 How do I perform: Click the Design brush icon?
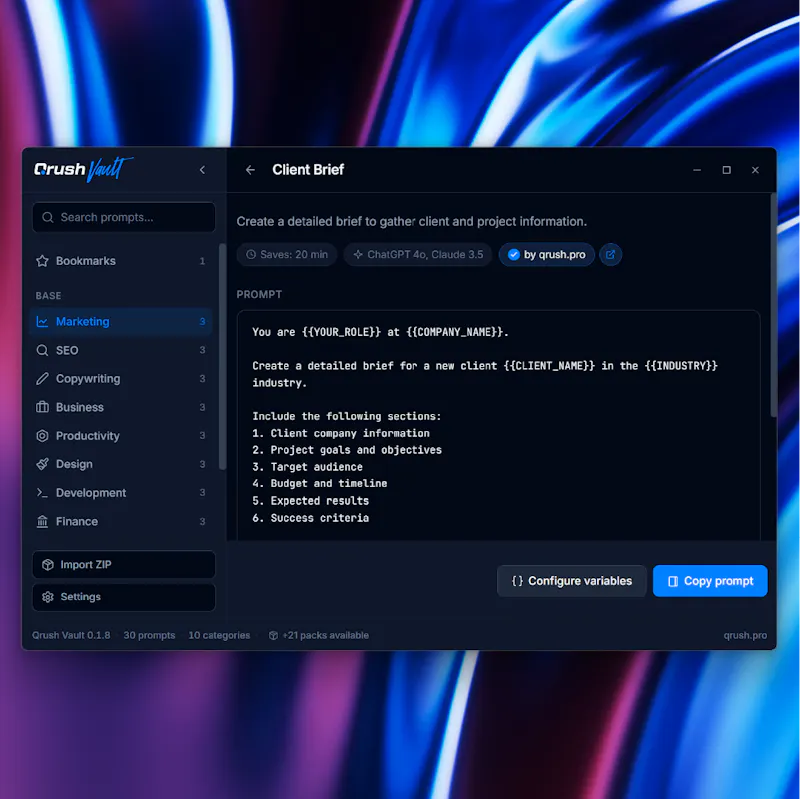point(42,464)
